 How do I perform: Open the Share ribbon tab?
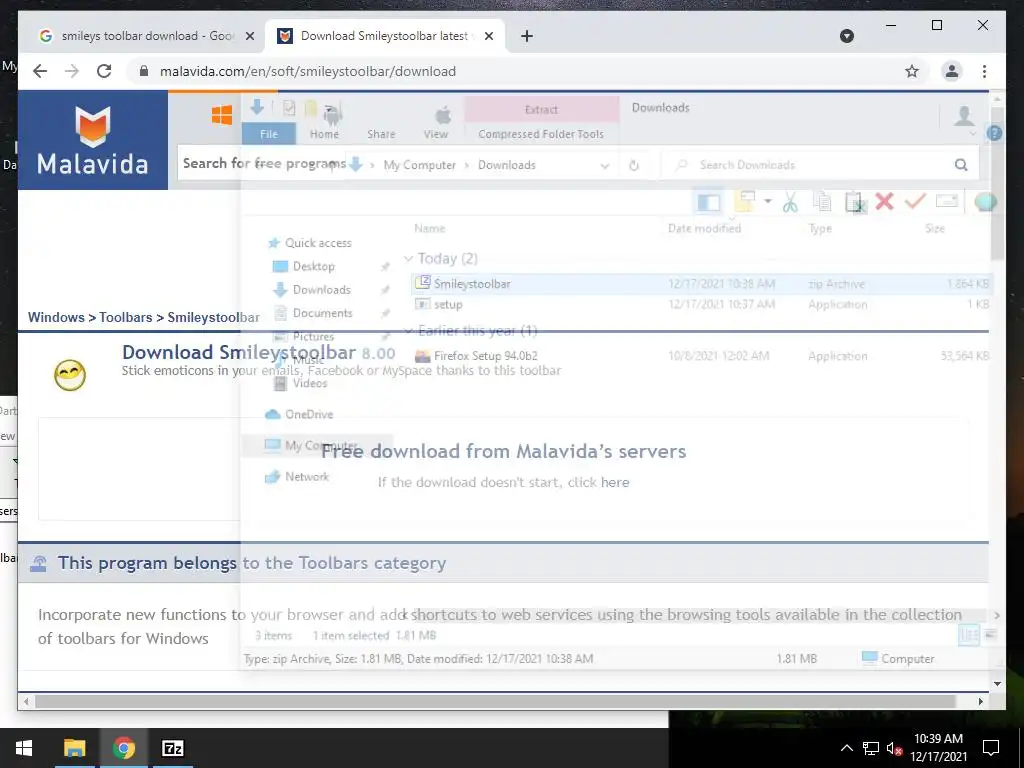(381, 134)
